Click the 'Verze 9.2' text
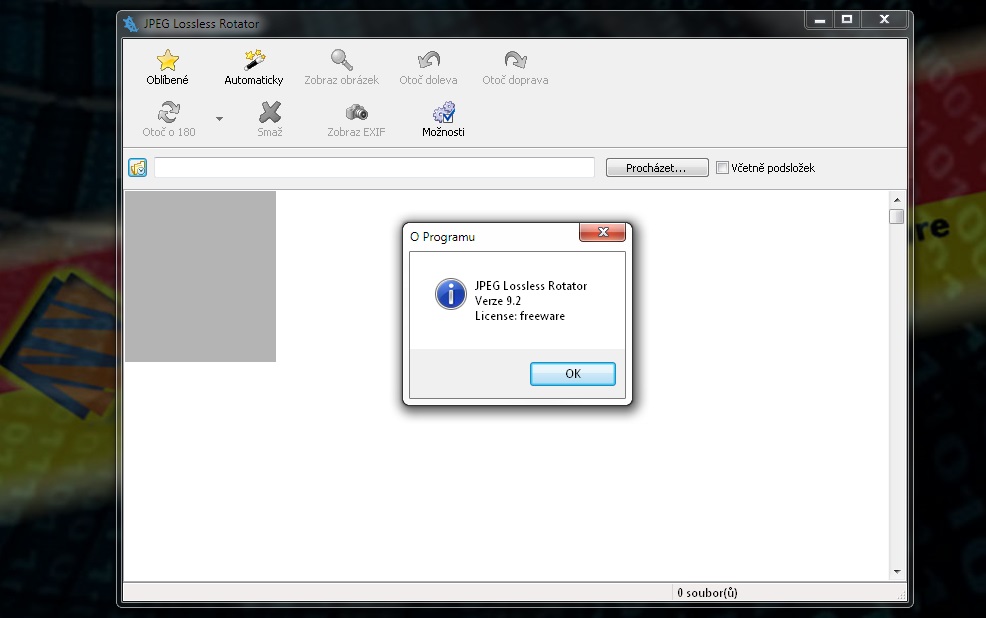This screenshot has height=618, width=986. coord(497,301)
